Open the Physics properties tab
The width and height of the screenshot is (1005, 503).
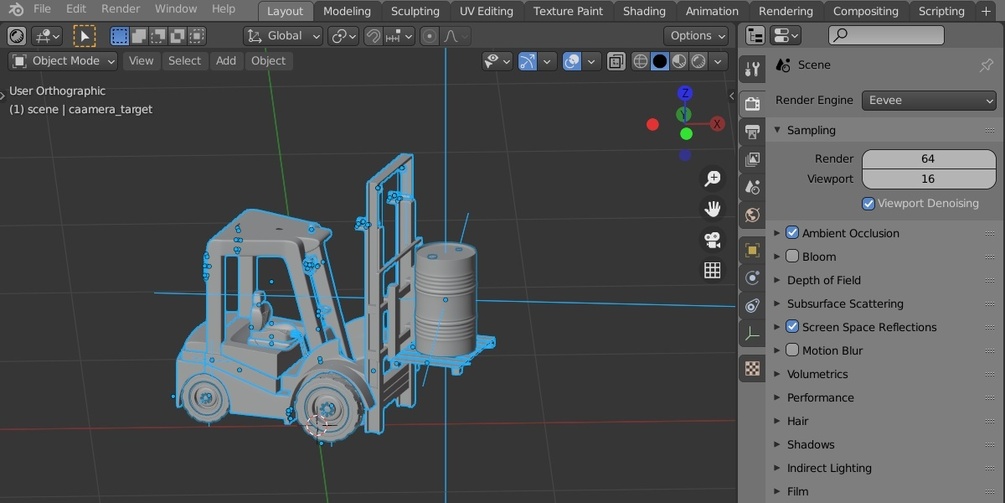point(752,278)
